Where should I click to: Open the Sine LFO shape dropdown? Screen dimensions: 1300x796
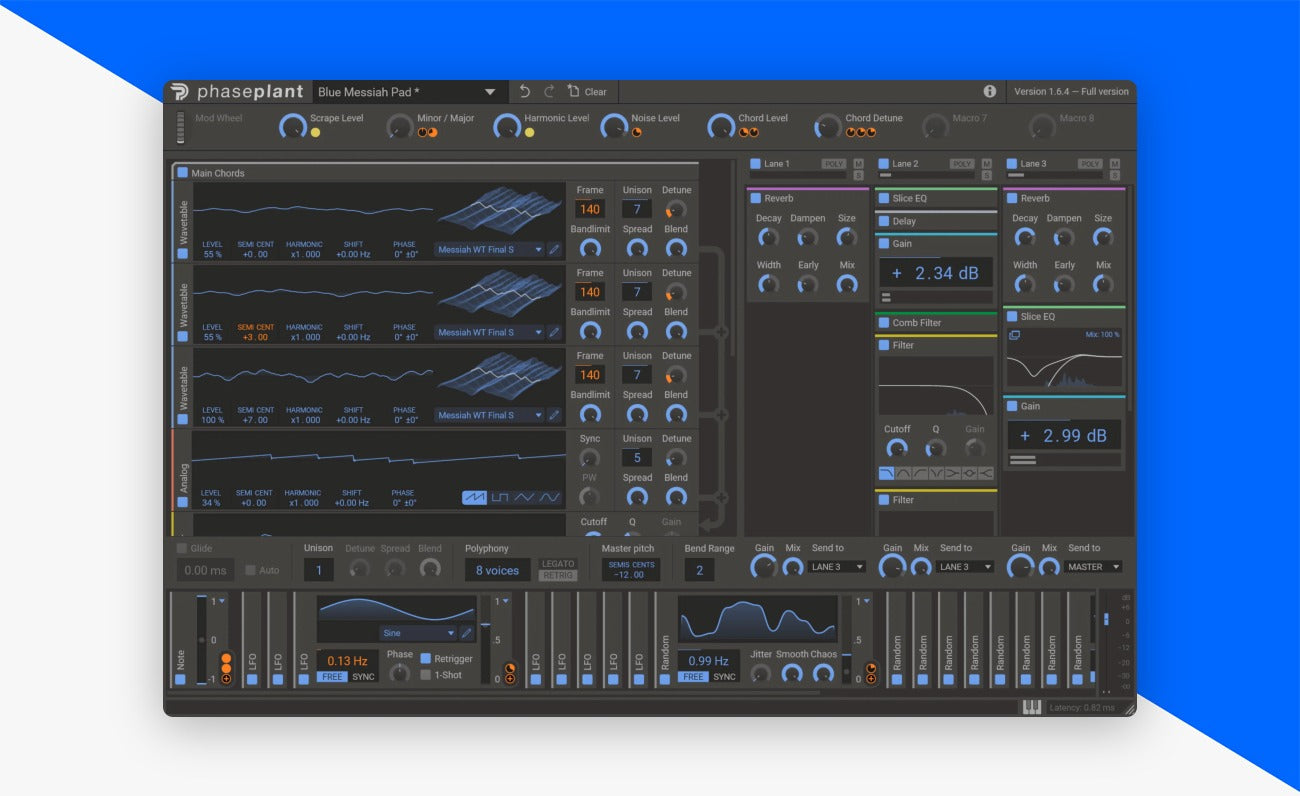(x=418, y=633)
